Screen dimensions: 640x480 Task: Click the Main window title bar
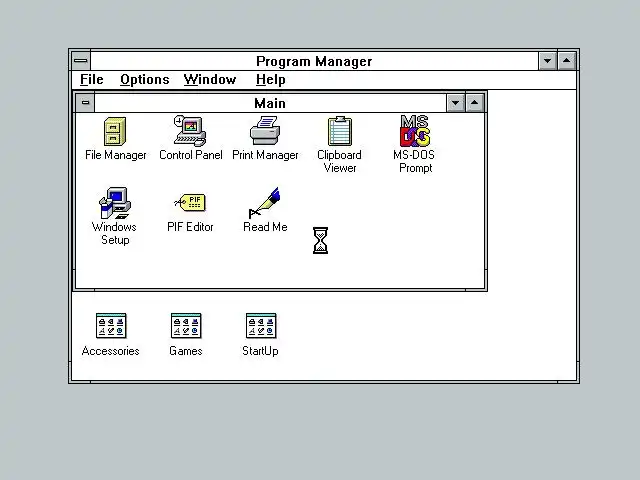pos(270,103)
